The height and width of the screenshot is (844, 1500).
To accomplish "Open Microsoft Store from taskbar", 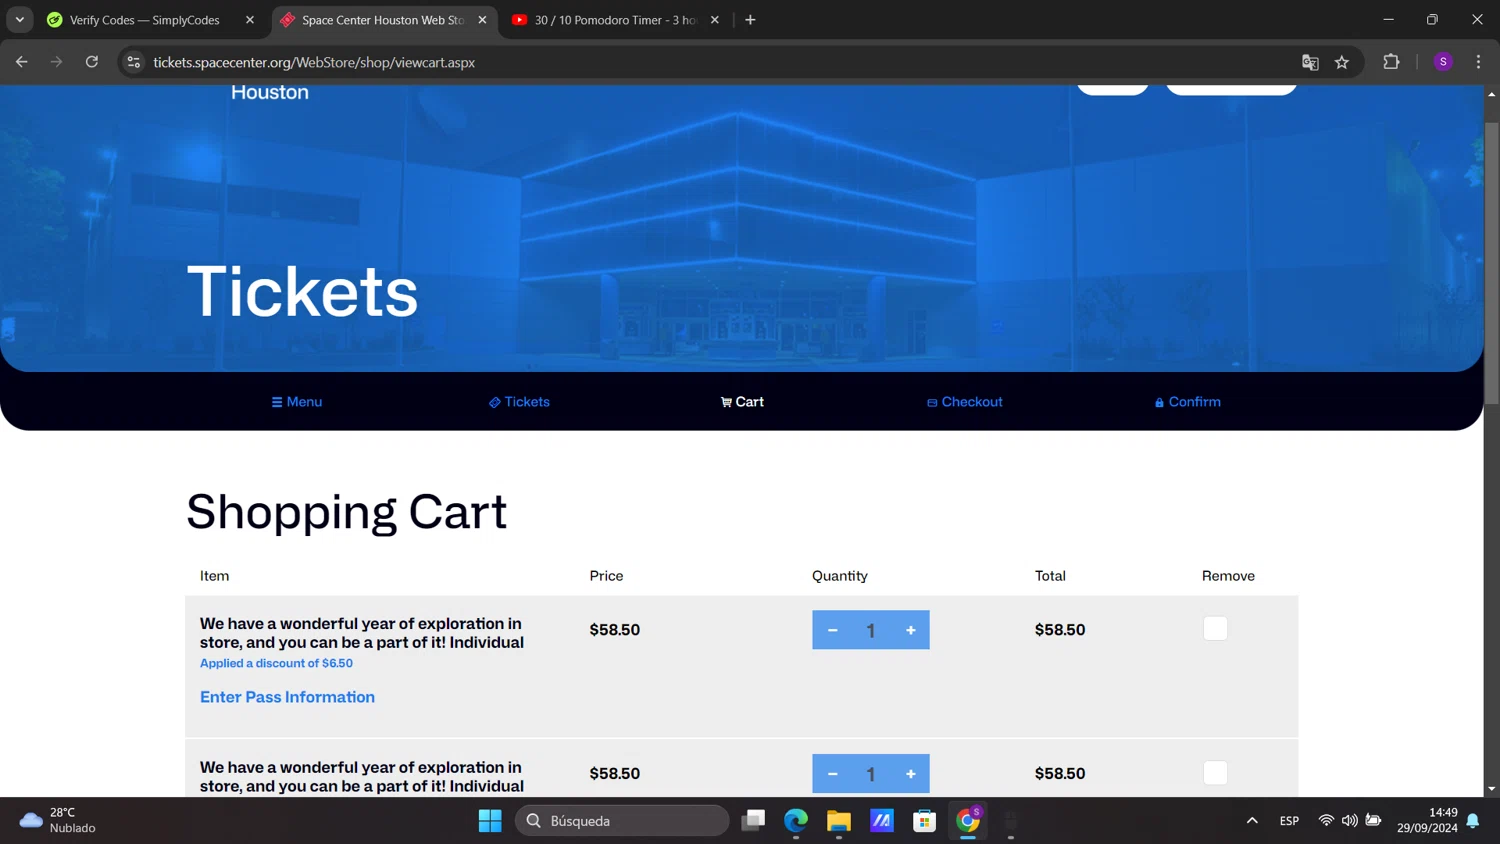I will (925, 821).
